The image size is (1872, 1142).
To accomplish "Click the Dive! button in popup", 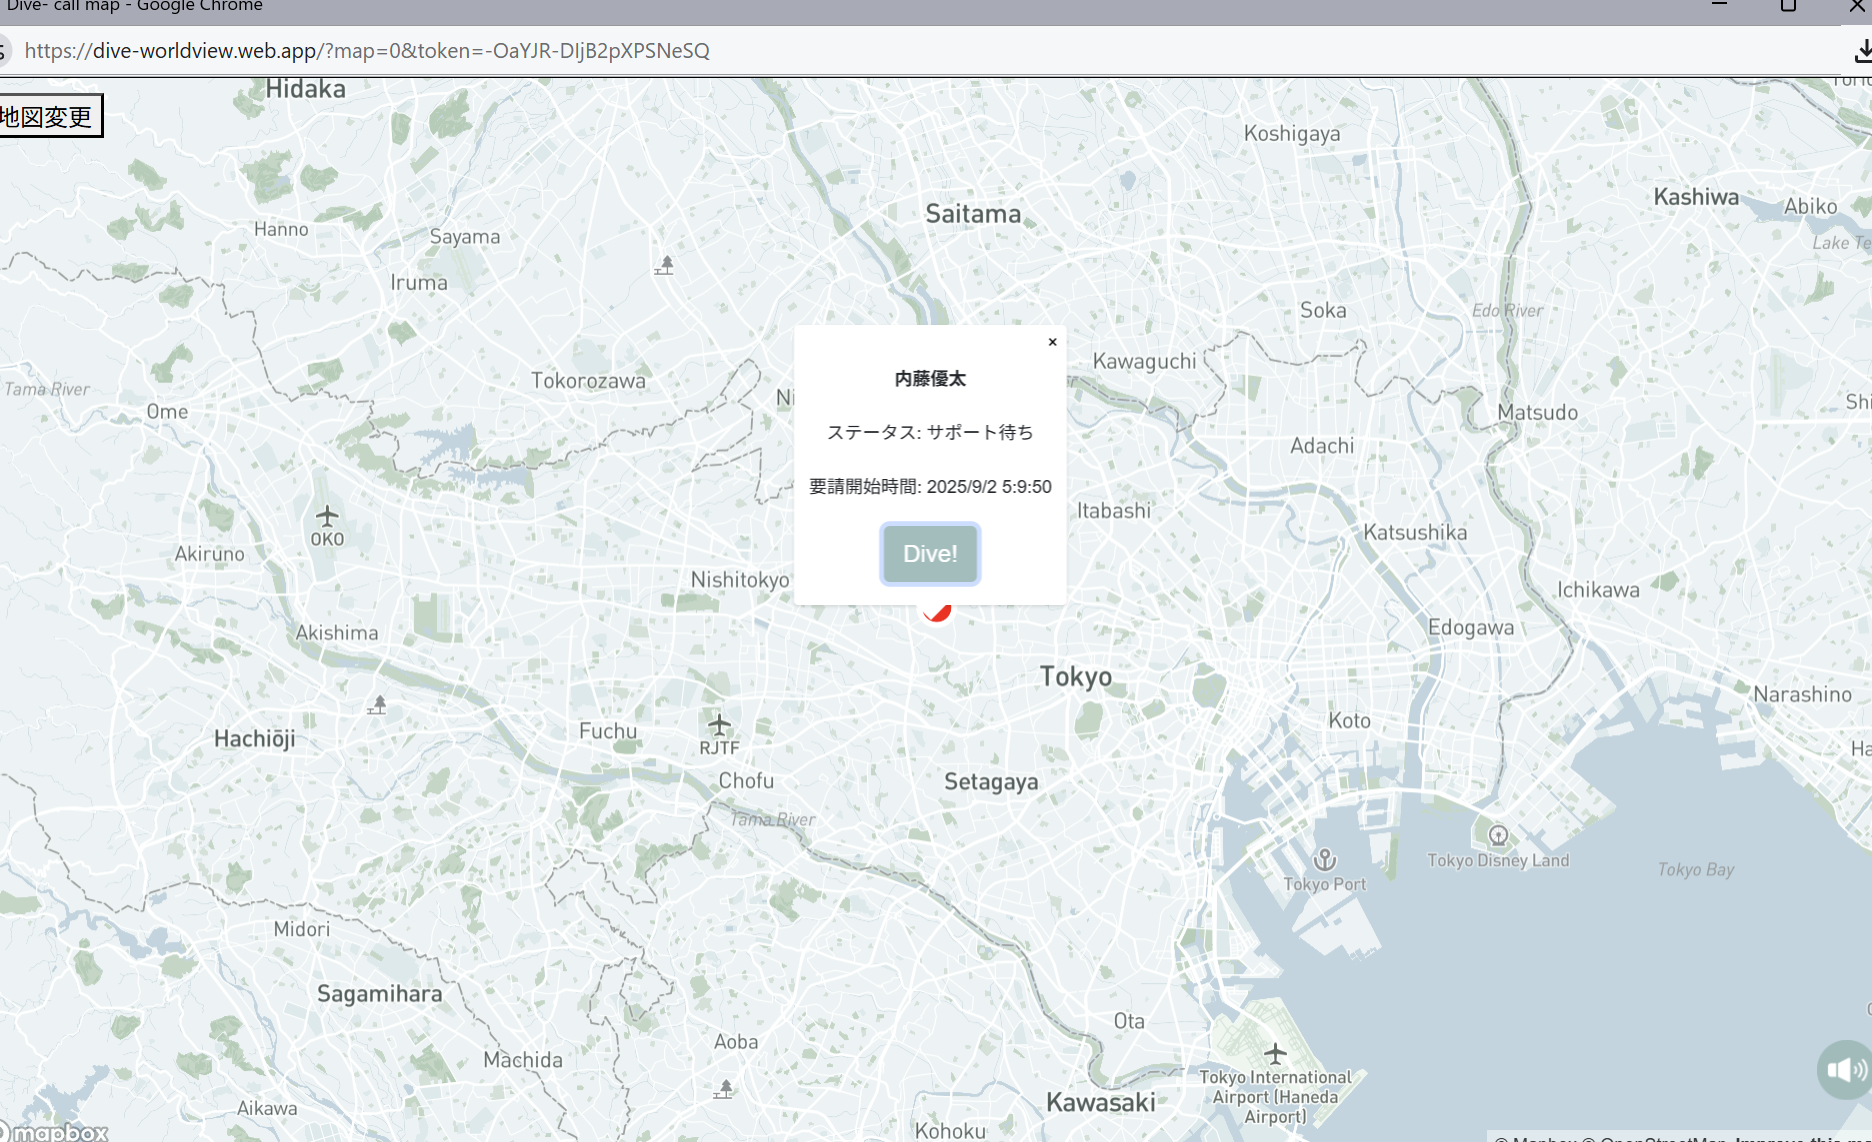I will 929,554.
